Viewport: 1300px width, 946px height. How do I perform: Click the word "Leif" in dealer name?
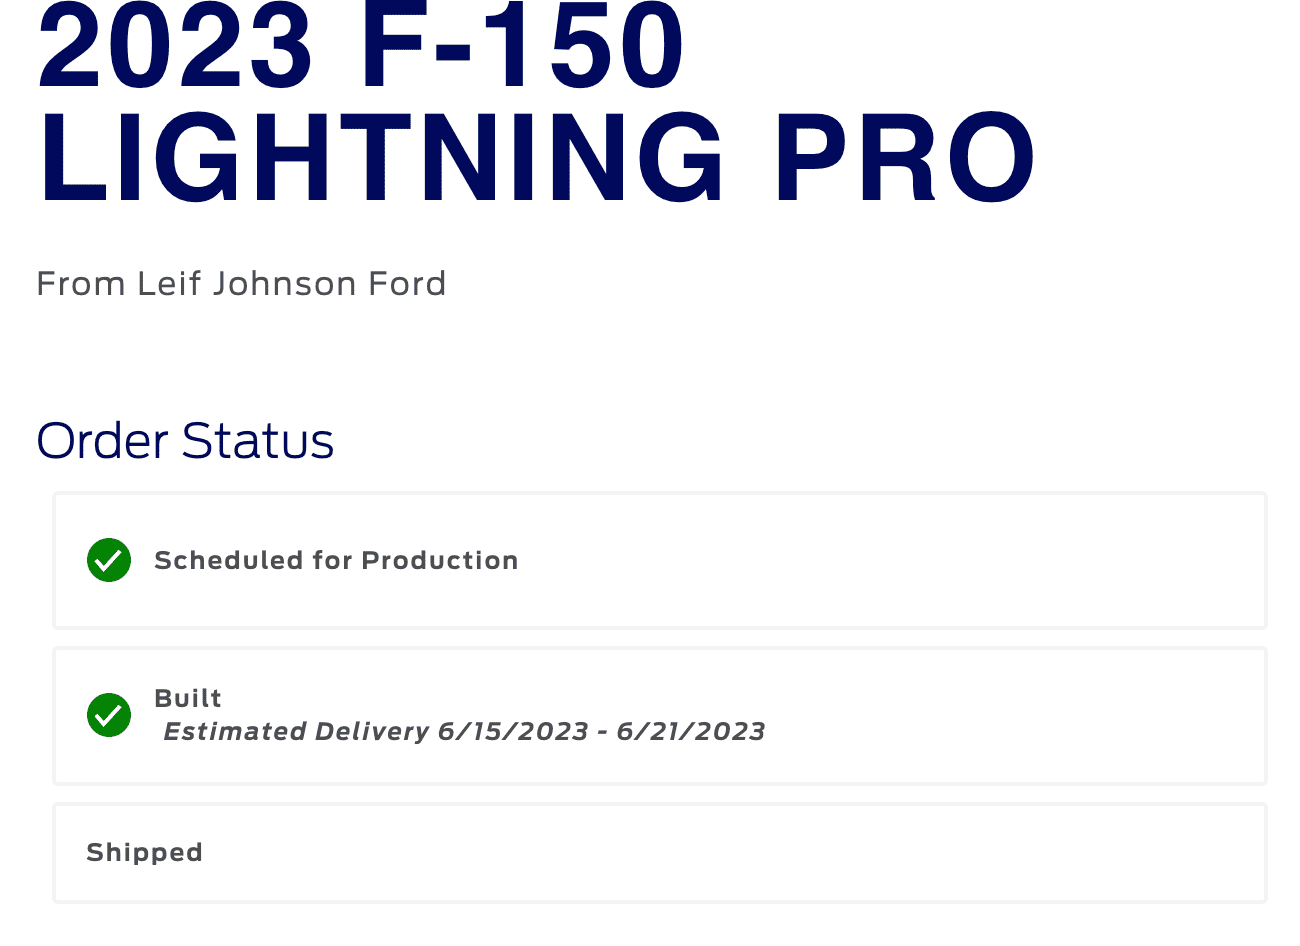[163, 284]
